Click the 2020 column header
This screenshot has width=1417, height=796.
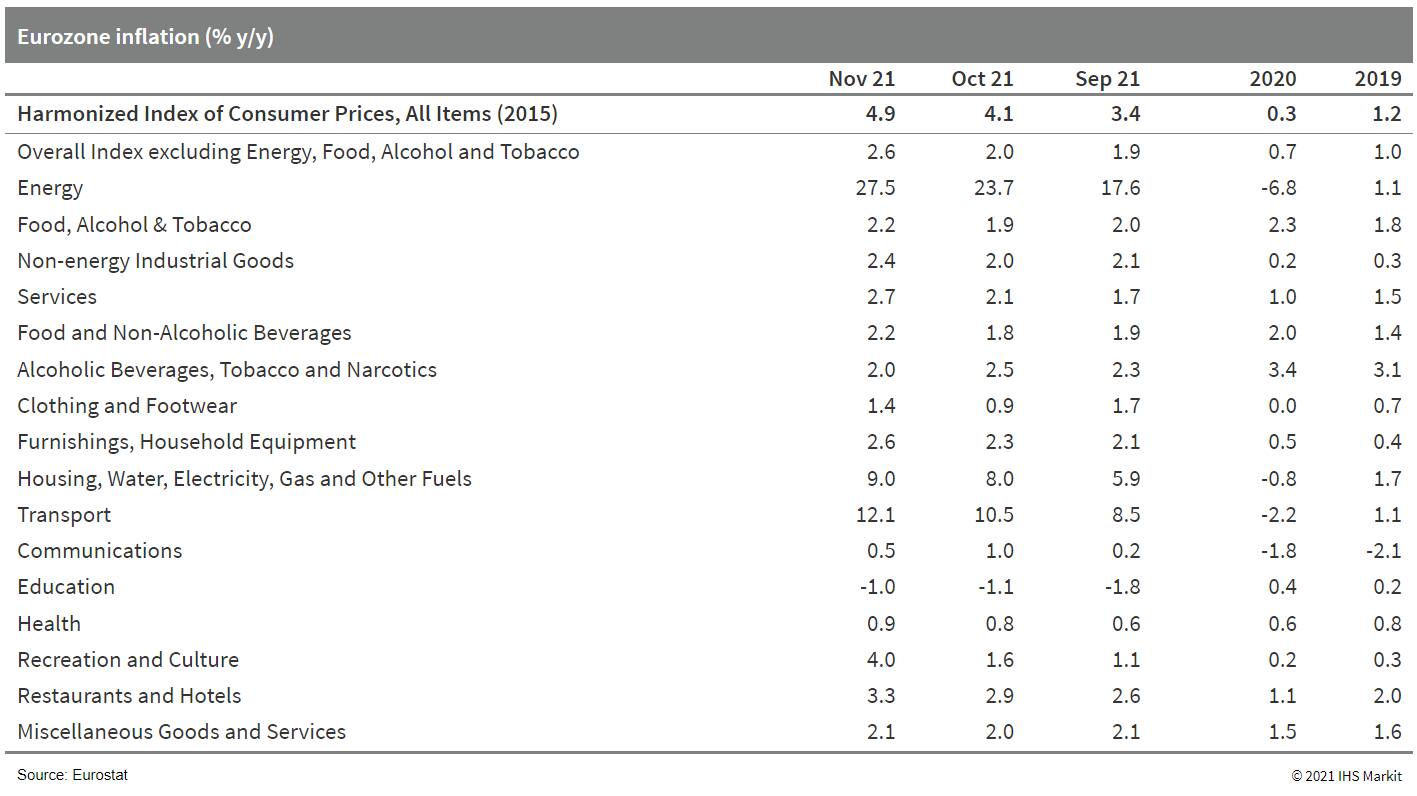pos(1272,79)
